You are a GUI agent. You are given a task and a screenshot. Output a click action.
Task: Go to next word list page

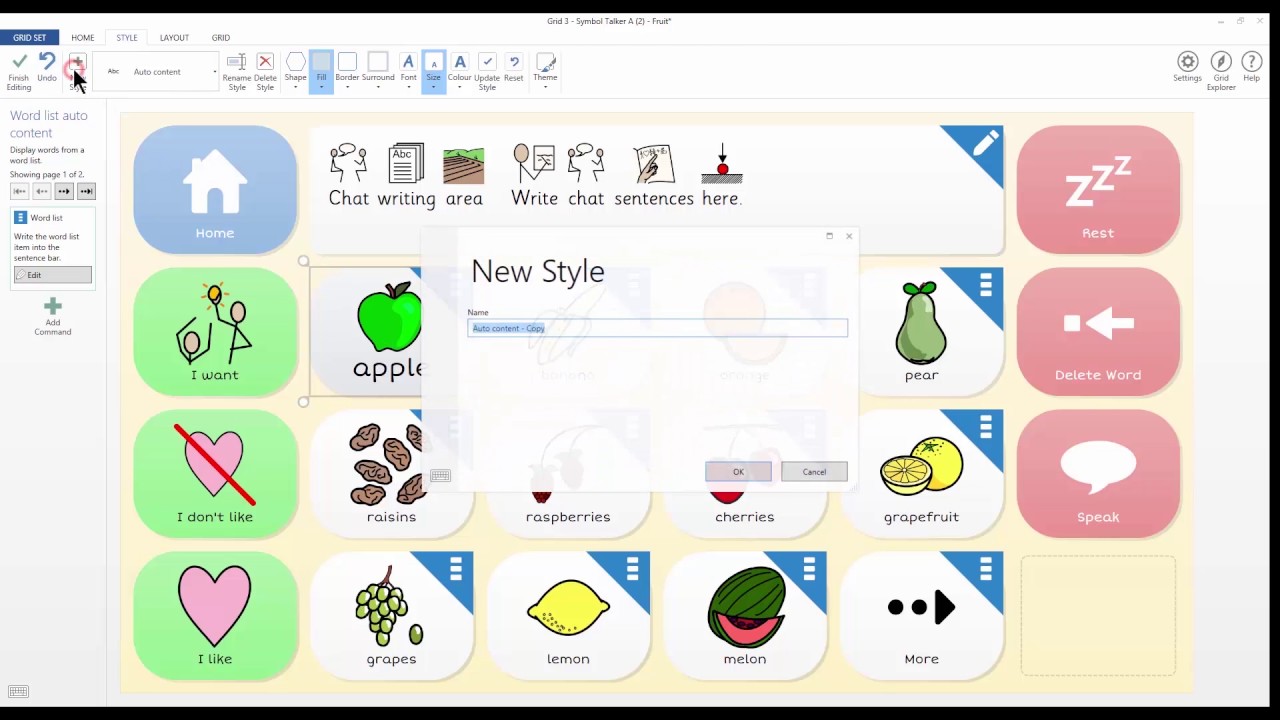pyautogui.click(x=64, y=191)
